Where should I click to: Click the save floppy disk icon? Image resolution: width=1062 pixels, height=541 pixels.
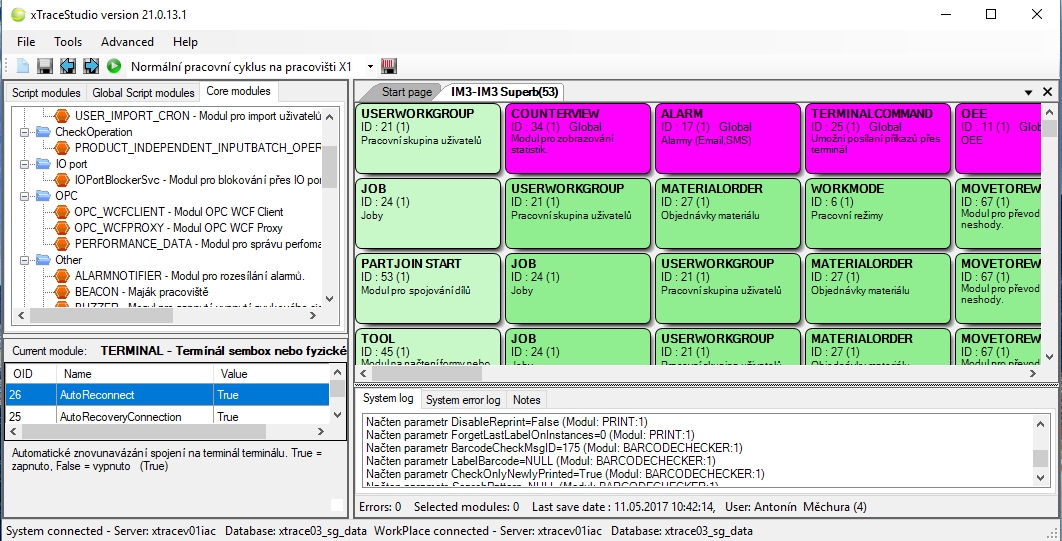click(45, 66)
